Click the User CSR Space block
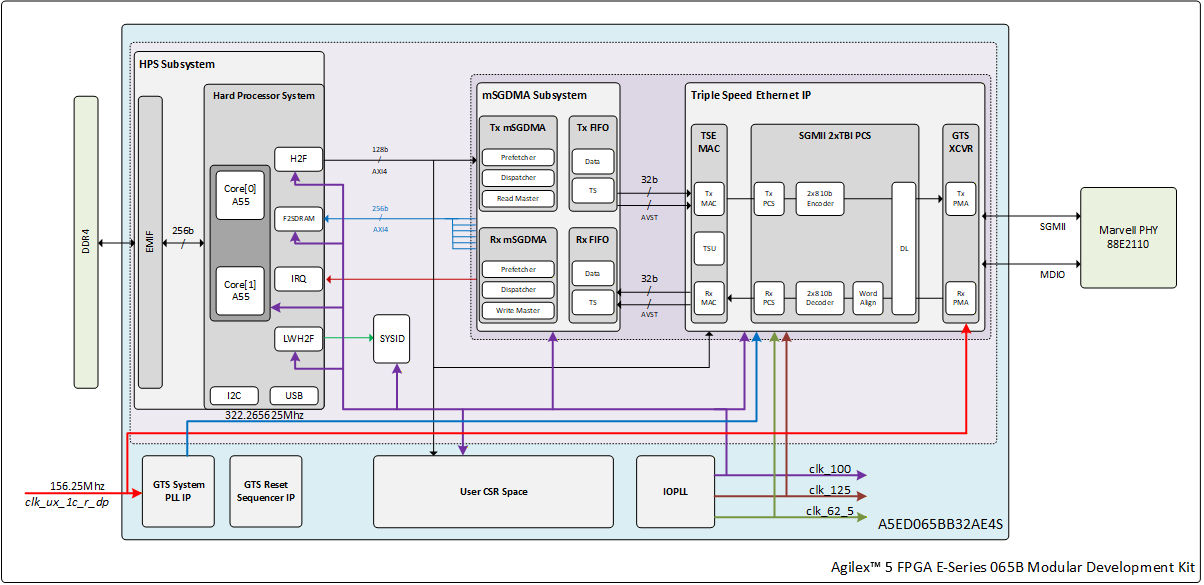Viewport: 1204px width, 585px height. (493, 492)
